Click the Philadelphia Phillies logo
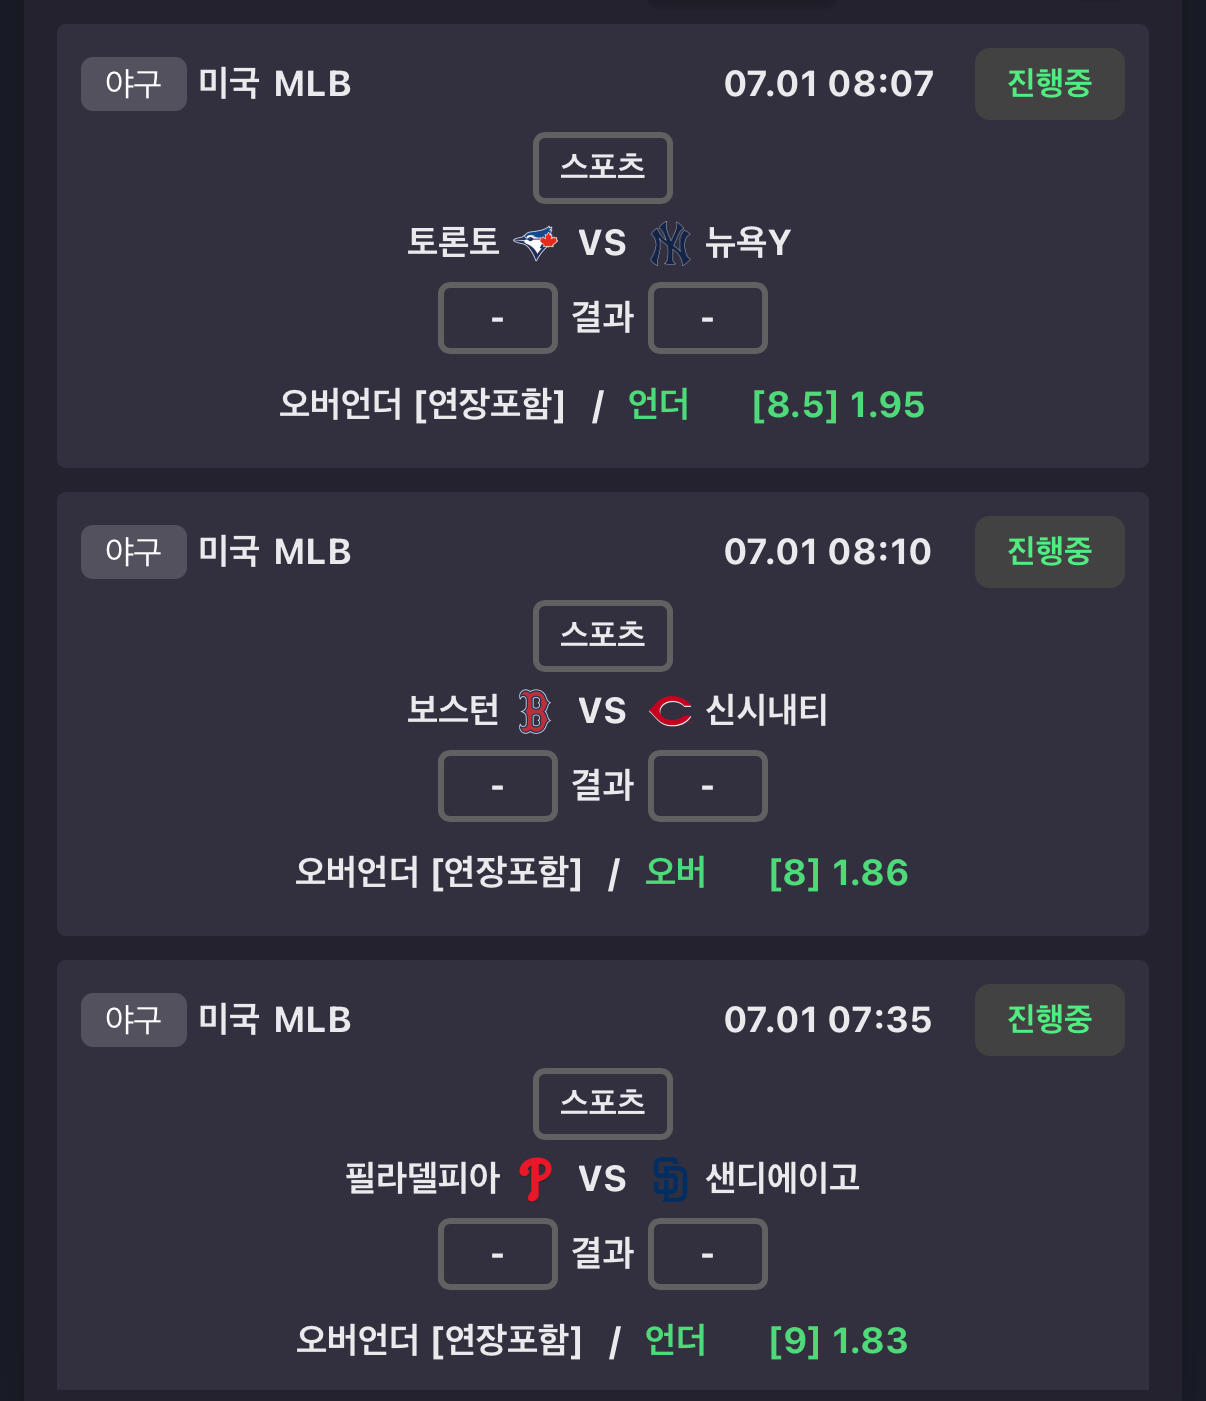The image size is (1206, 1401). pyautogui.click(x=535, y=1179)
